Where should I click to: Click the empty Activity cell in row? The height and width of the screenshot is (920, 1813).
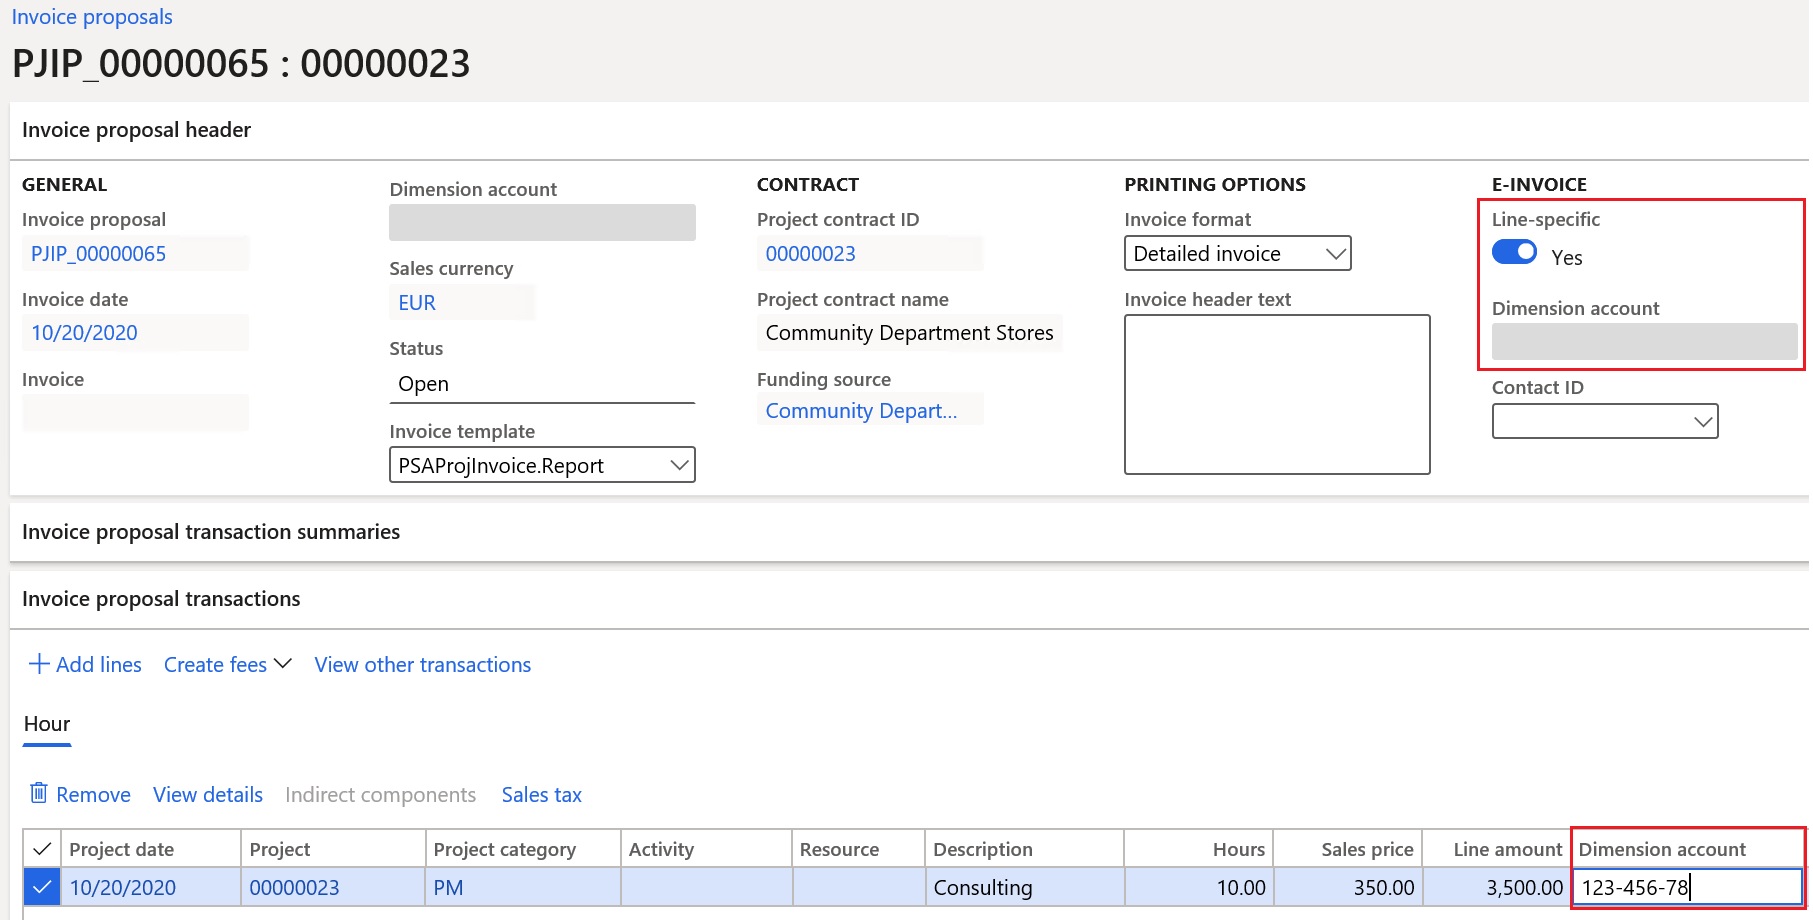point(706,887)
